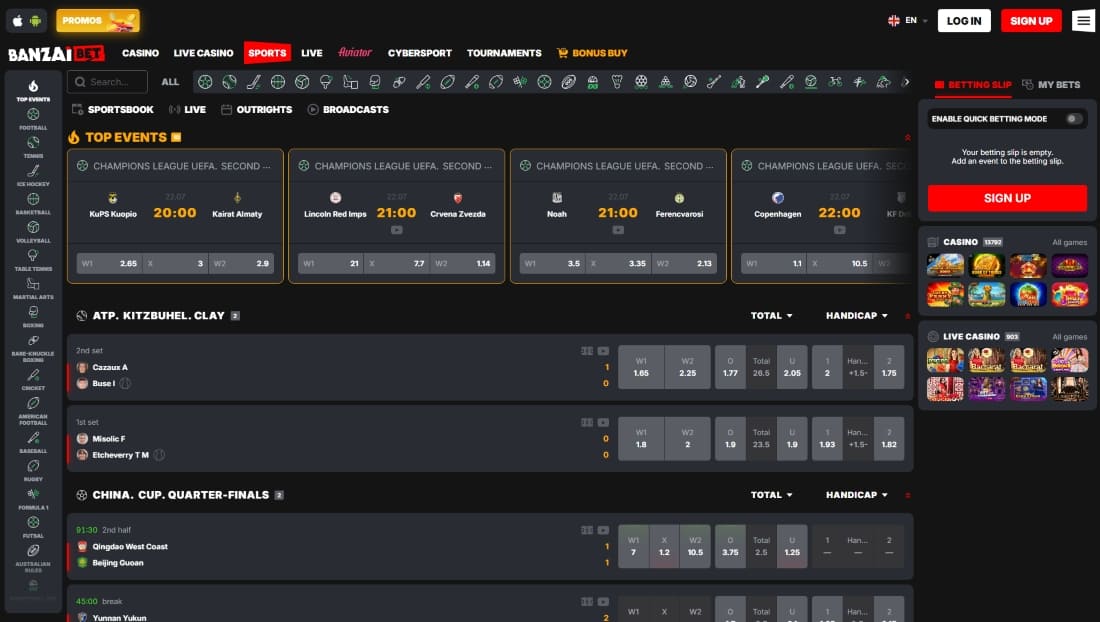Select Cricket in the left sidebar
Image resolution: width=1100 pixels, height=622 pixels.
tap(33, 379)
